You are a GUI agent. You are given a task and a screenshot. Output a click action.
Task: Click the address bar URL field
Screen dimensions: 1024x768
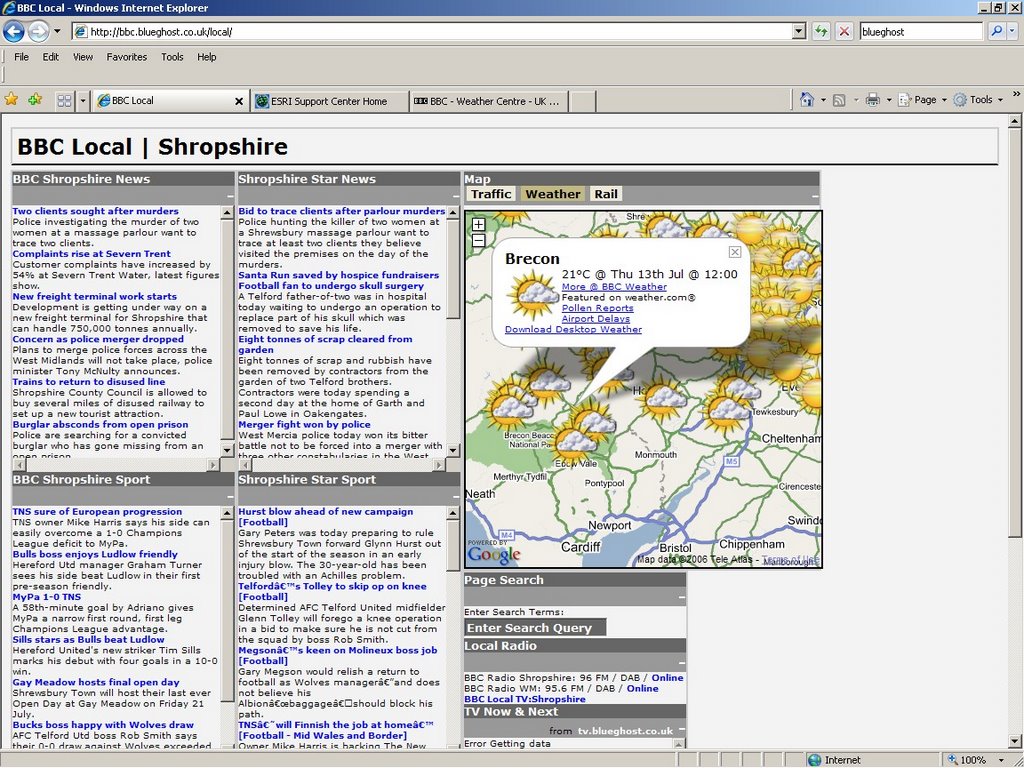pos(431,31)
